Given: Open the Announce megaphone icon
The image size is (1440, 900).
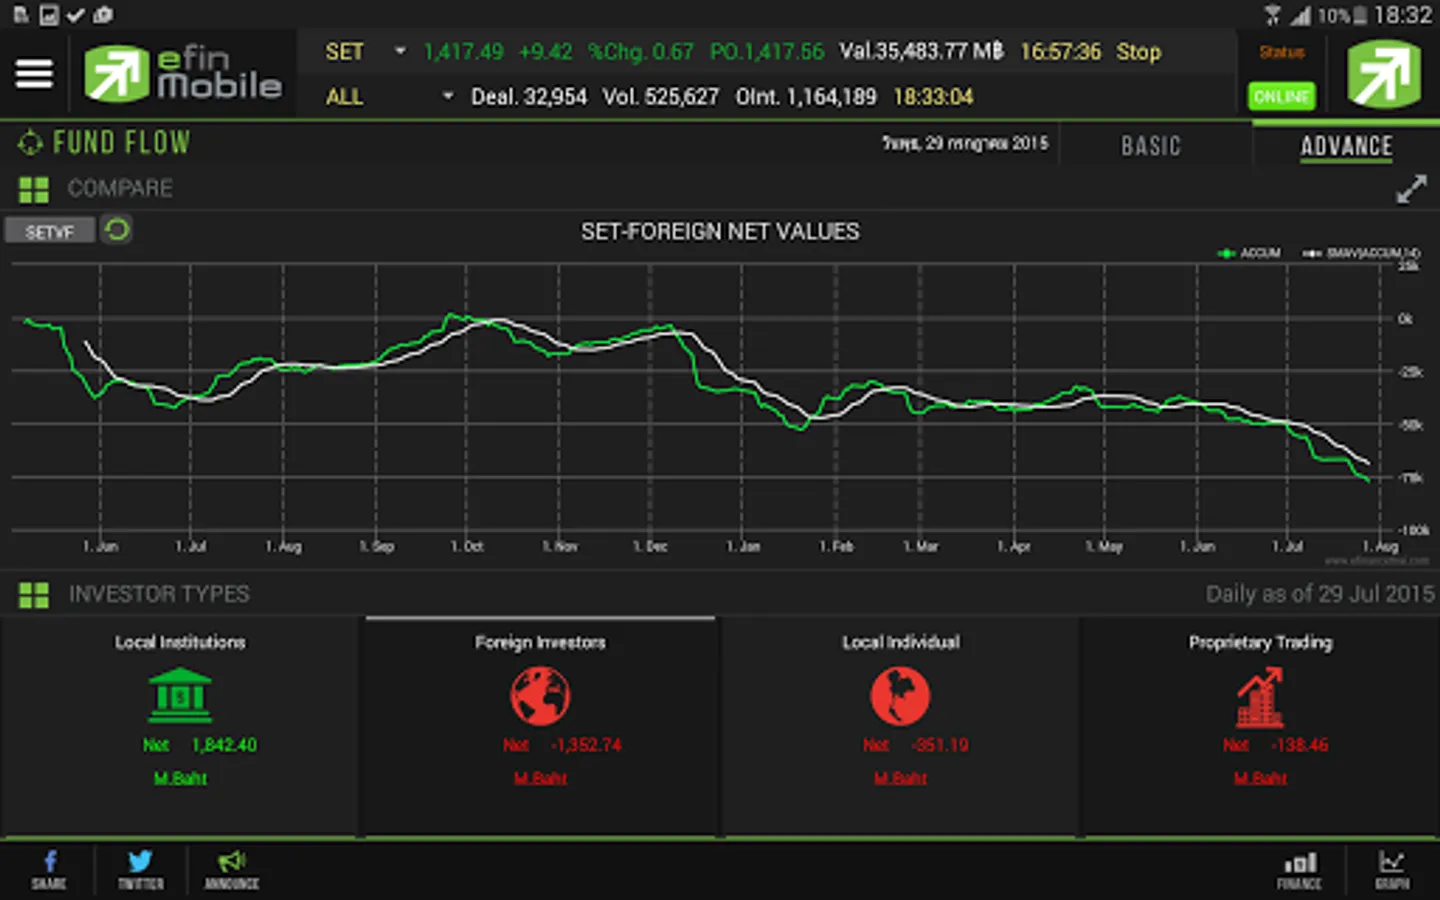Looking at the screenshot, I should (232, 870).
